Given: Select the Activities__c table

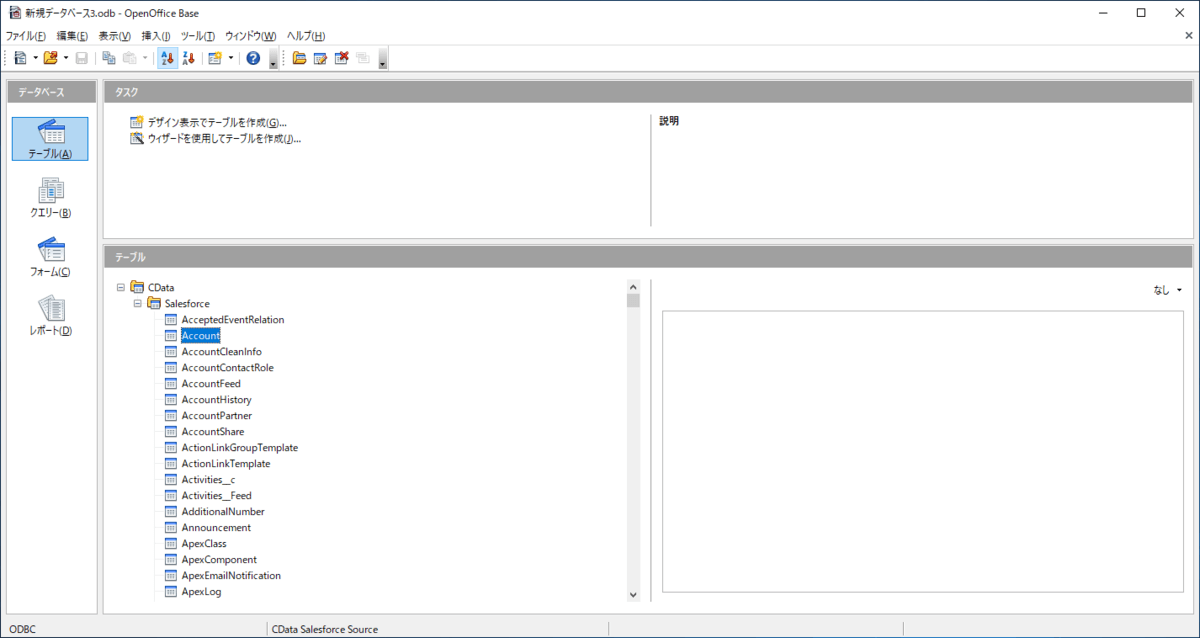Looking at the screenshot, I should tap(208, 479).
